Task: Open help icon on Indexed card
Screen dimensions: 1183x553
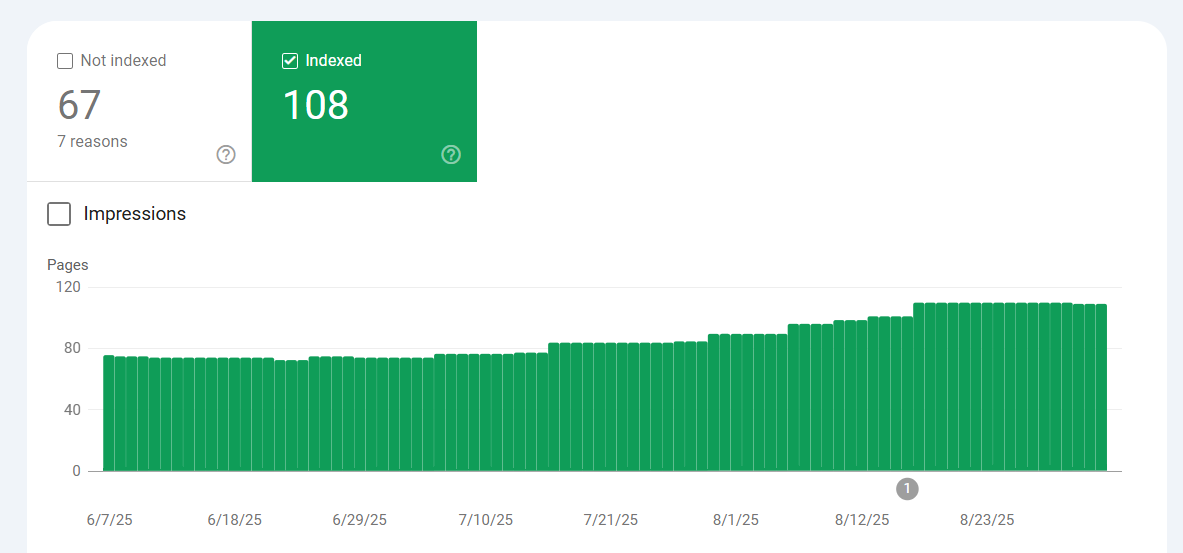Action: 450,155
